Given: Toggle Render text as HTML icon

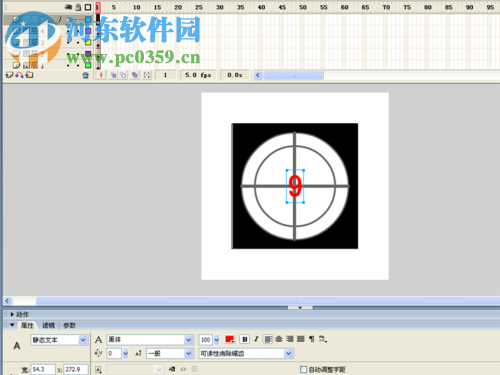Looking at the screenshot, I should pos(183,369).
